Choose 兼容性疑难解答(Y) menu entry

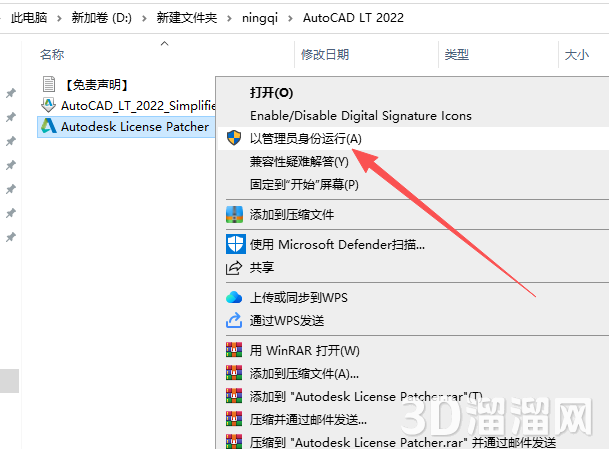coord(299,161)
